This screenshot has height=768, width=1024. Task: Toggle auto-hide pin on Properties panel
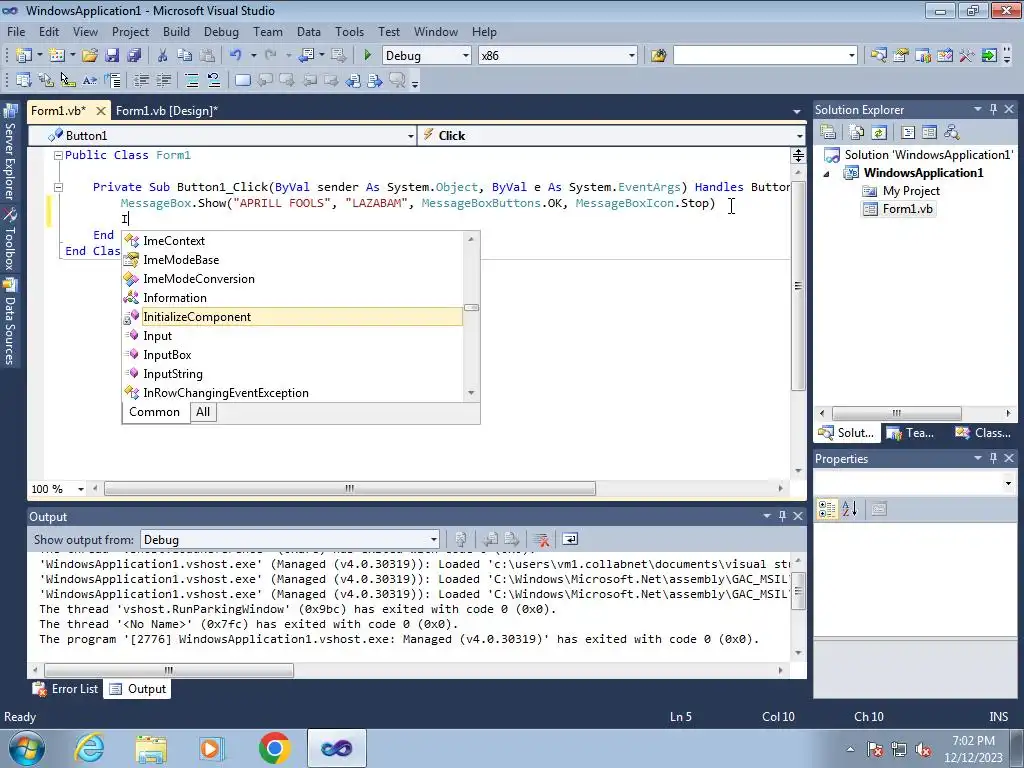click(993, 458)
